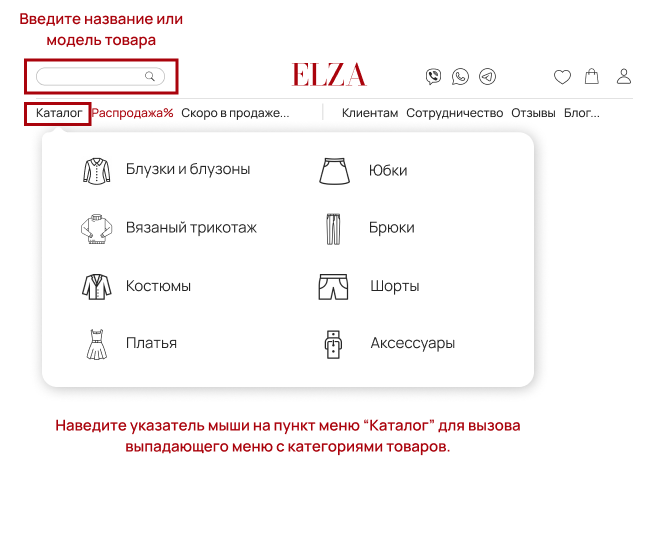Open shopping bag cart icon
The height and width of the screenshot is (537, 659).
click(x=592, y=76)
